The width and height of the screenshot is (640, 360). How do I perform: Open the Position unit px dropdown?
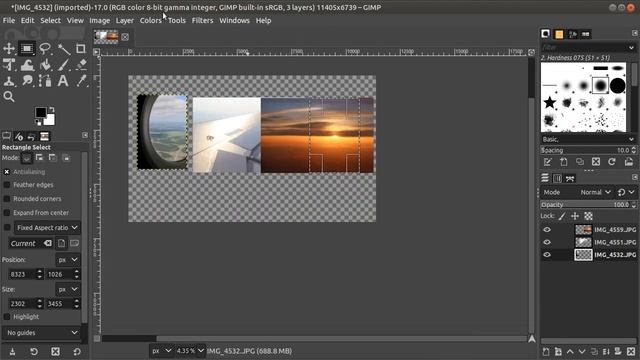(67, 260)
